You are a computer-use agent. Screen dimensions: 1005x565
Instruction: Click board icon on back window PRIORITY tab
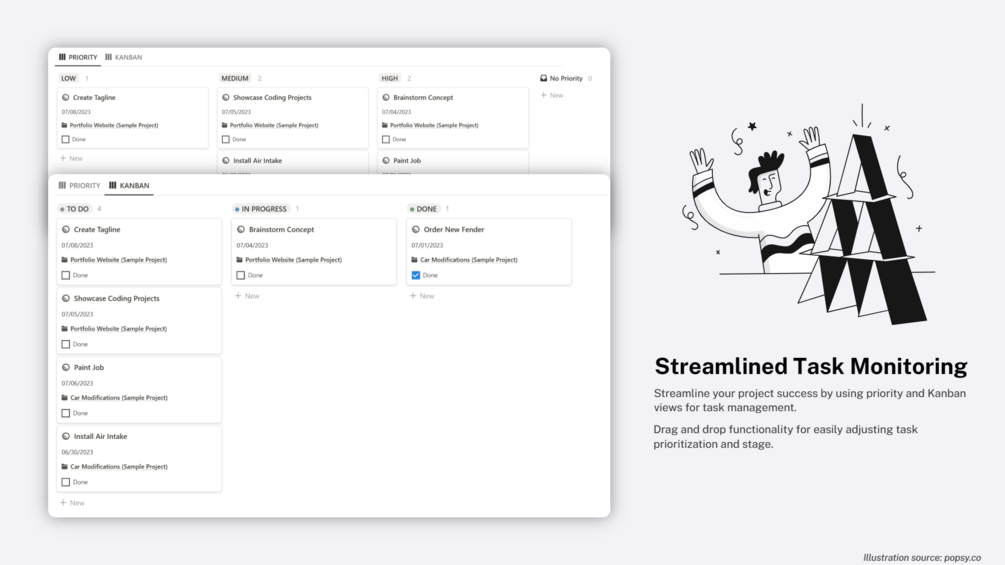pyautogui.click(x=62, y=57)
